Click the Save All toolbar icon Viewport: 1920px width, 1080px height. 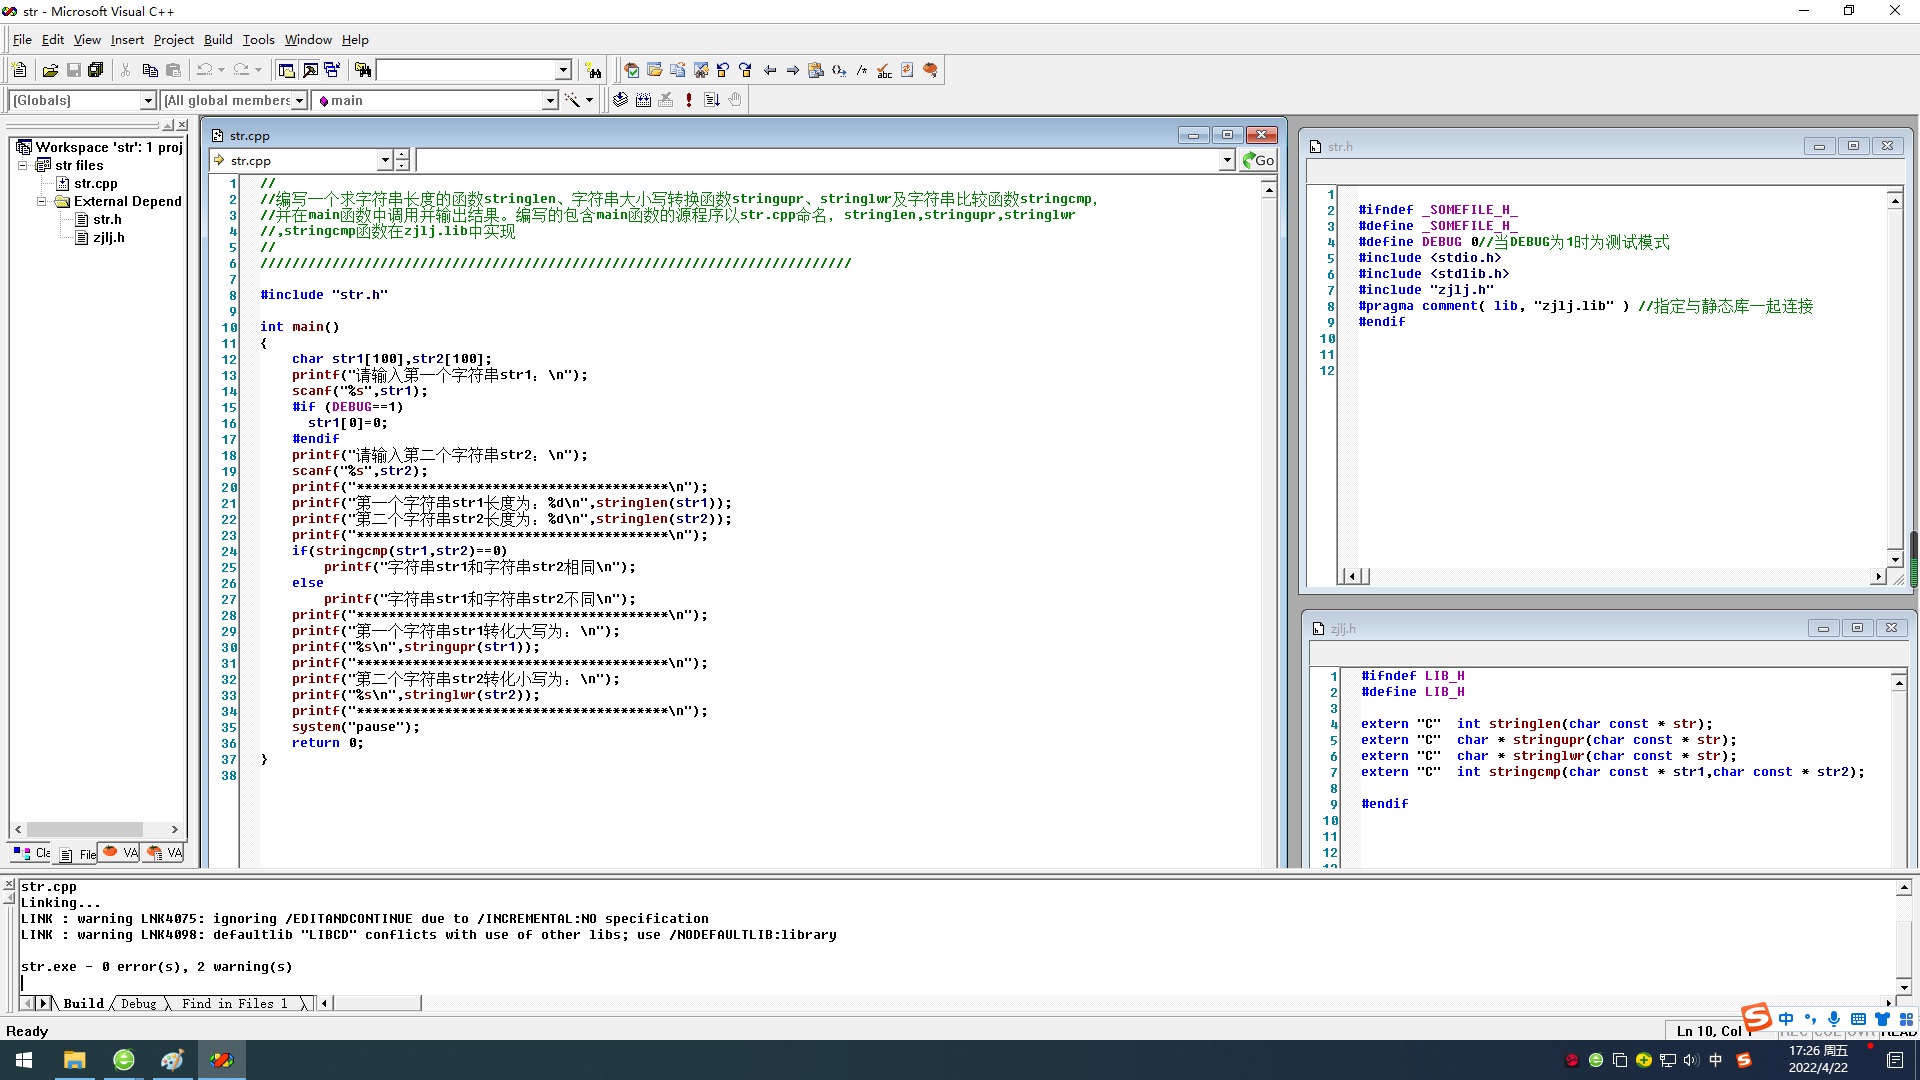coord(96,70)
